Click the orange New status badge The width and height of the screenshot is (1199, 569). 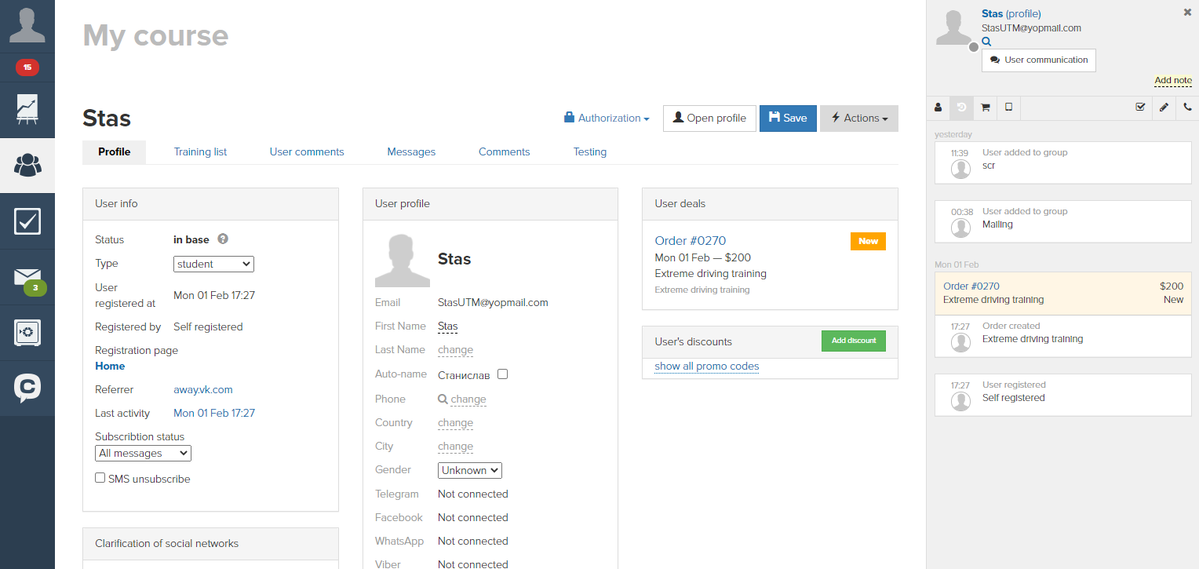point(868,241)
